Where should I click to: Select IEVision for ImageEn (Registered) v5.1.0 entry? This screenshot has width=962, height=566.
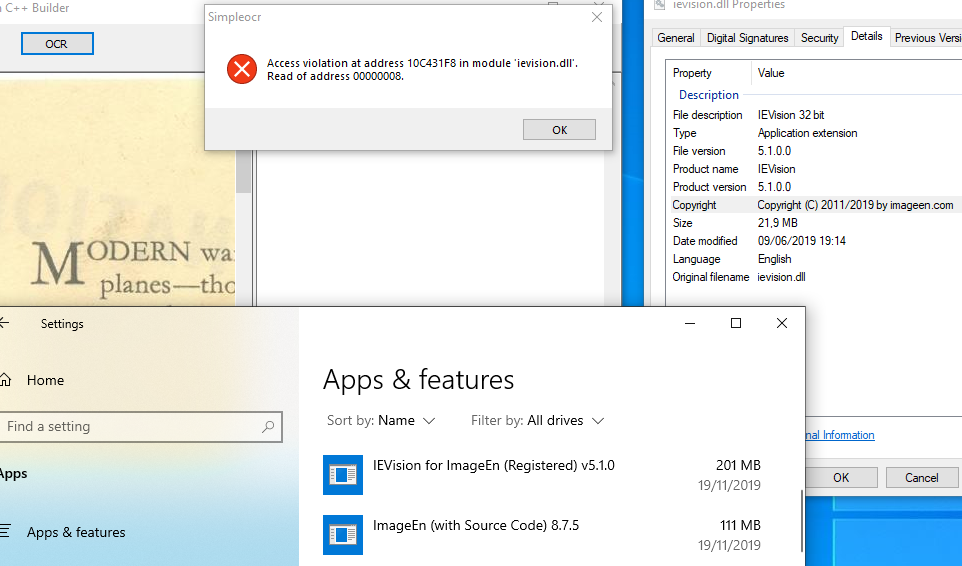[x=542, y=475]
